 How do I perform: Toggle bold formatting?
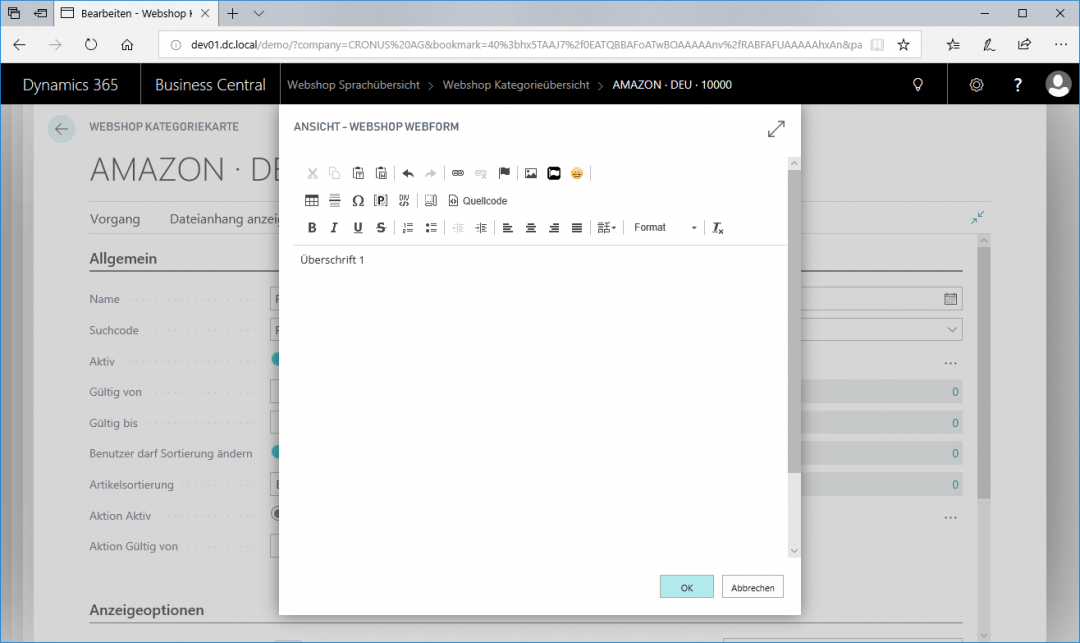pos(312,228)
